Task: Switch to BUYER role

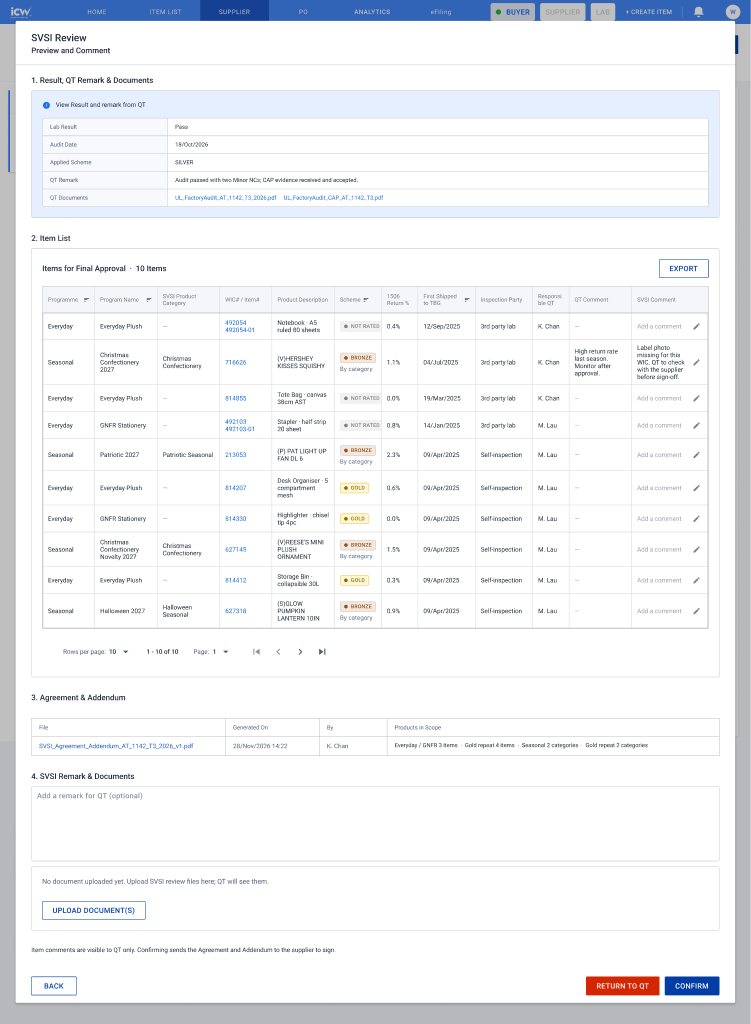Action: click(513, 12)
